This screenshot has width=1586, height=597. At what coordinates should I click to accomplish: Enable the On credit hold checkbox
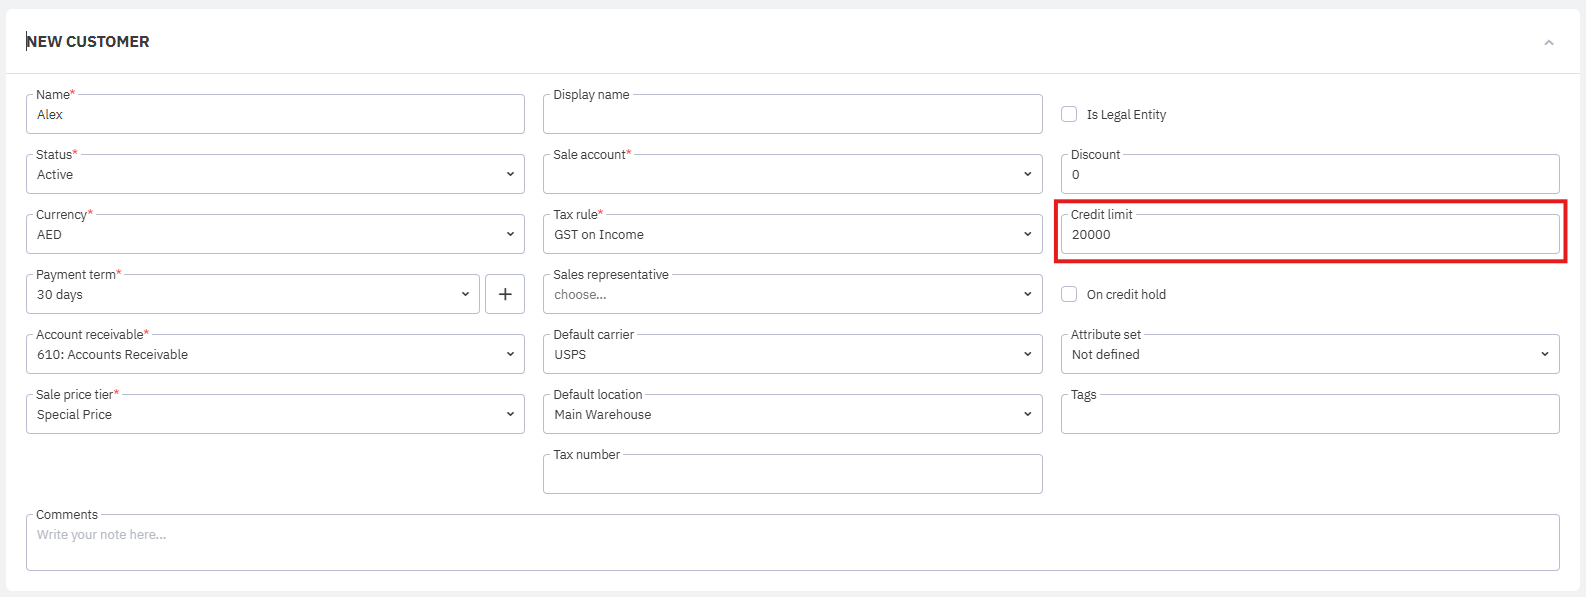[x=1069, y=294]
